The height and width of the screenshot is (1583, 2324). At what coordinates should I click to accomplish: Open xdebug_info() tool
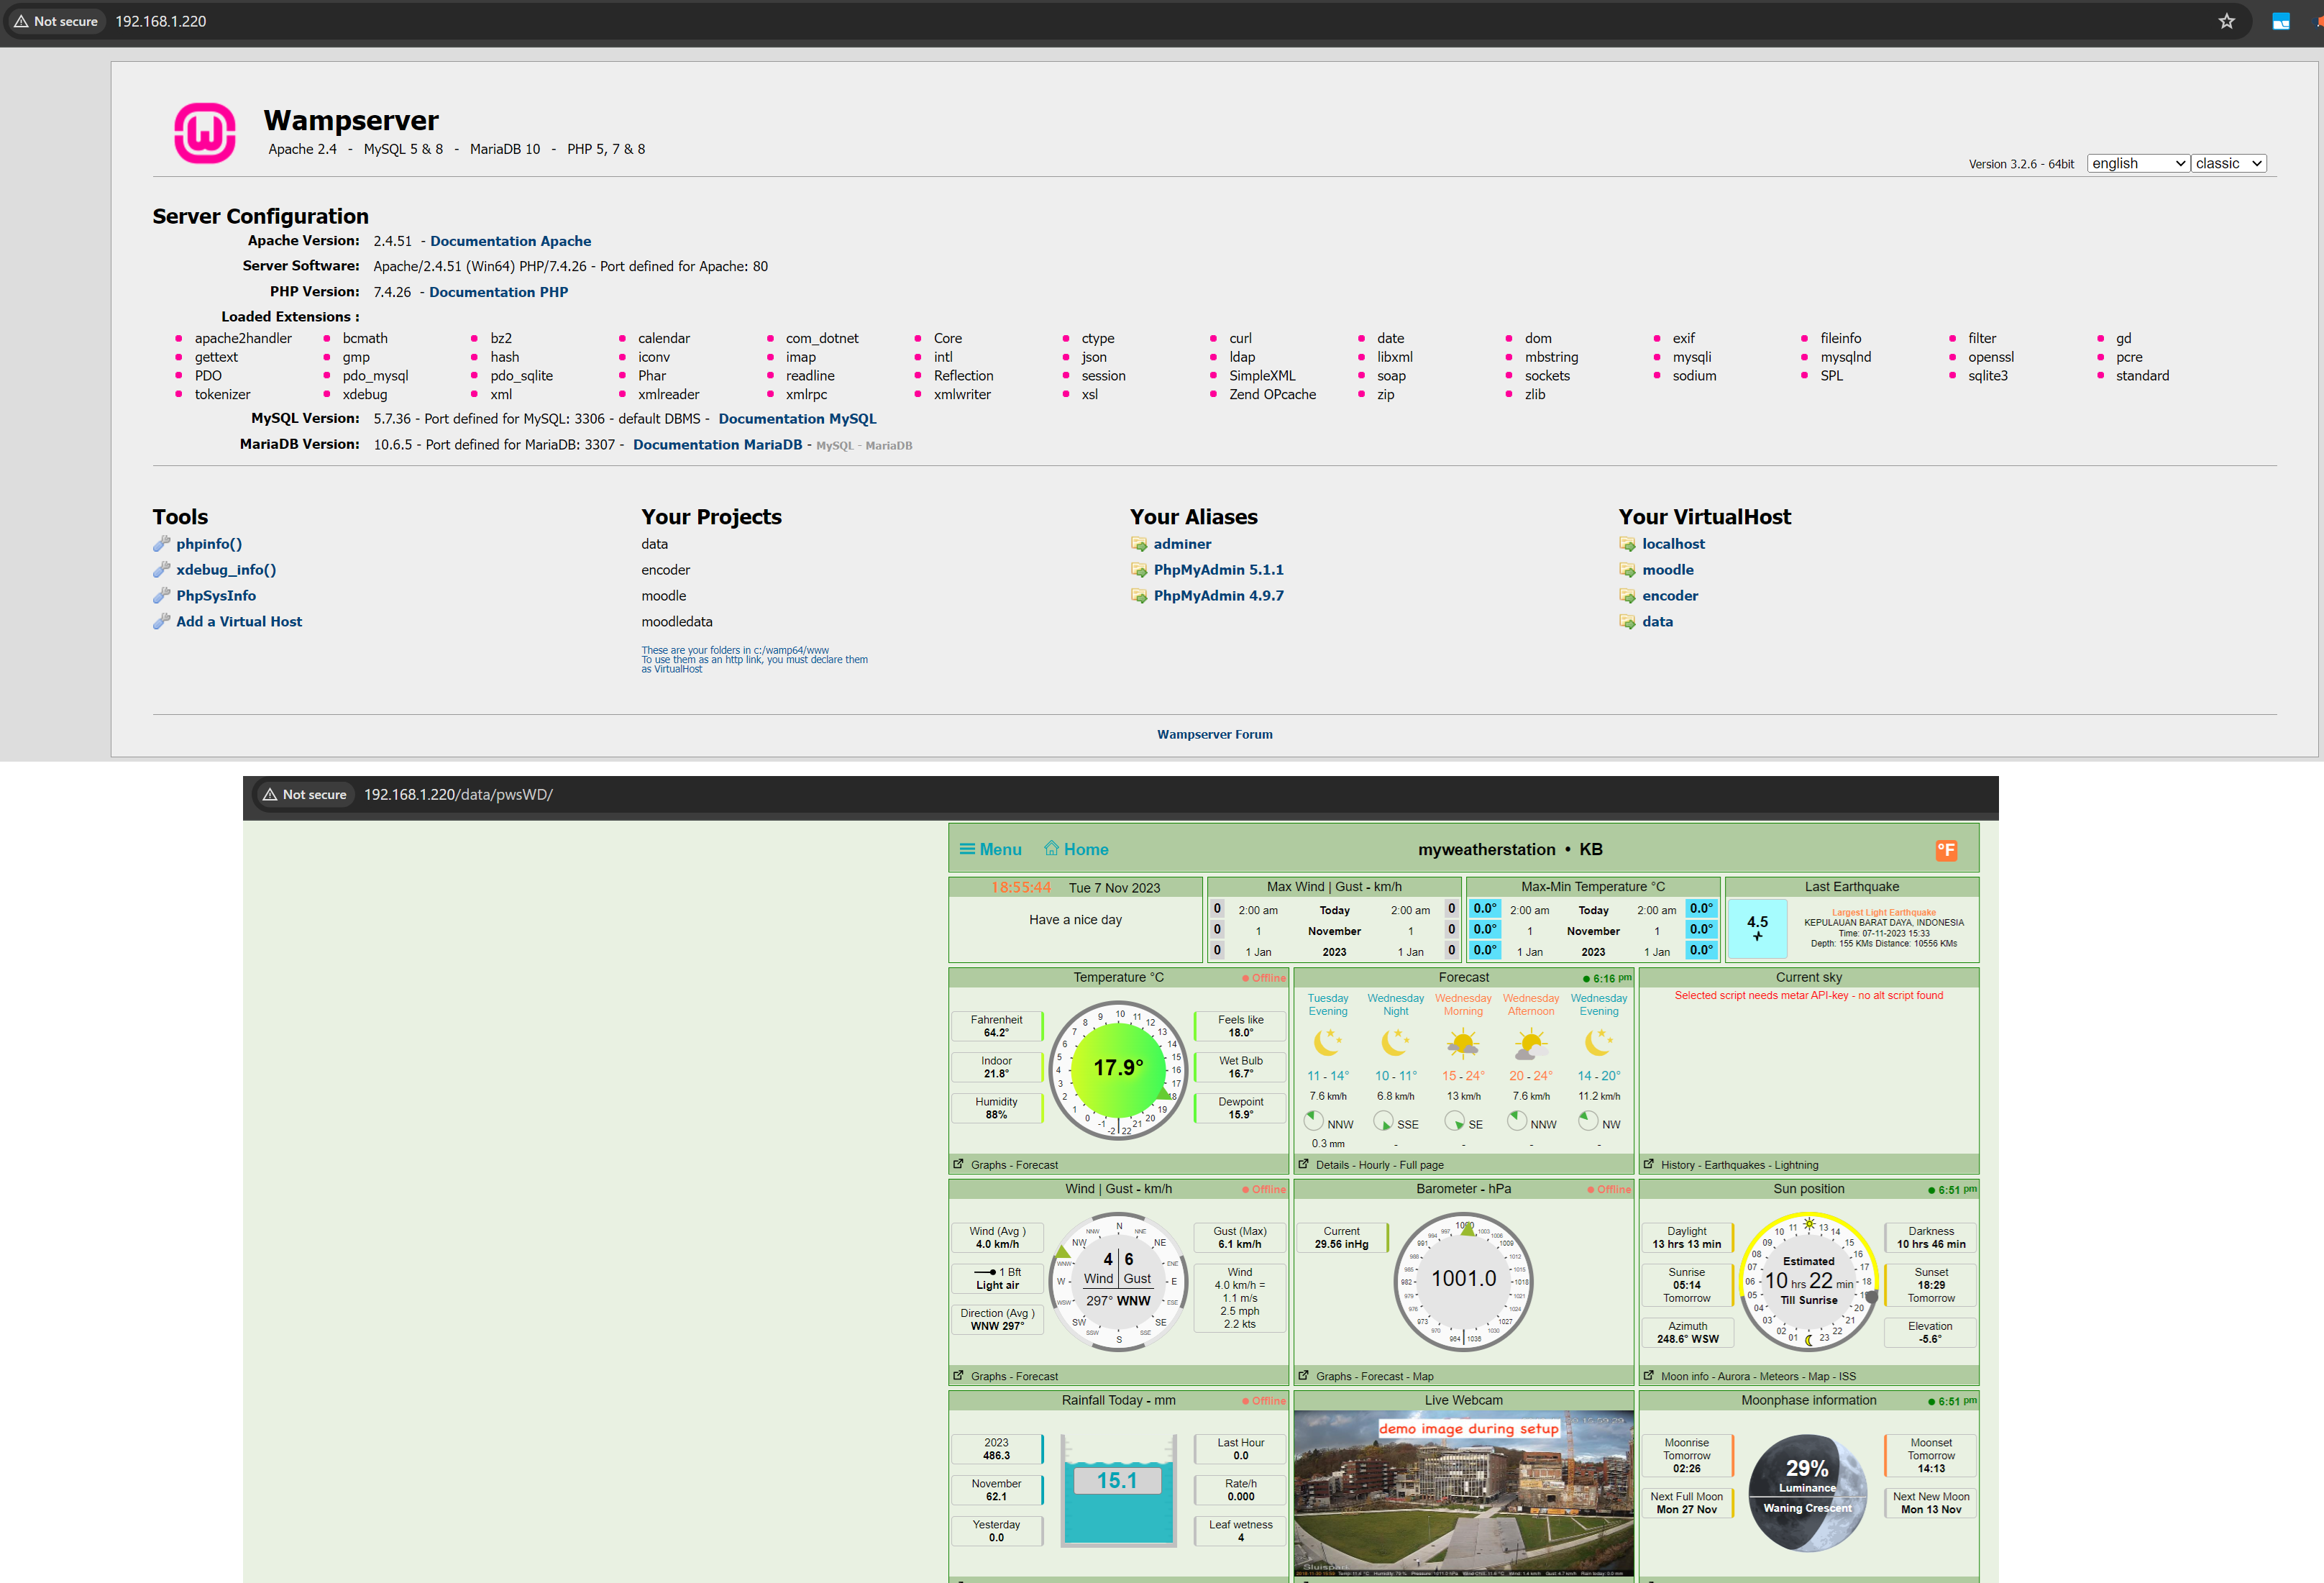click(226, 570)
